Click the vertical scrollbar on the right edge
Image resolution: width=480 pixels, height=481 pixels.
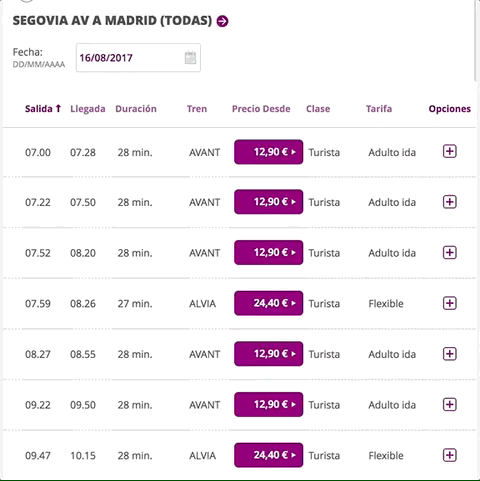[x=476, y=40]
